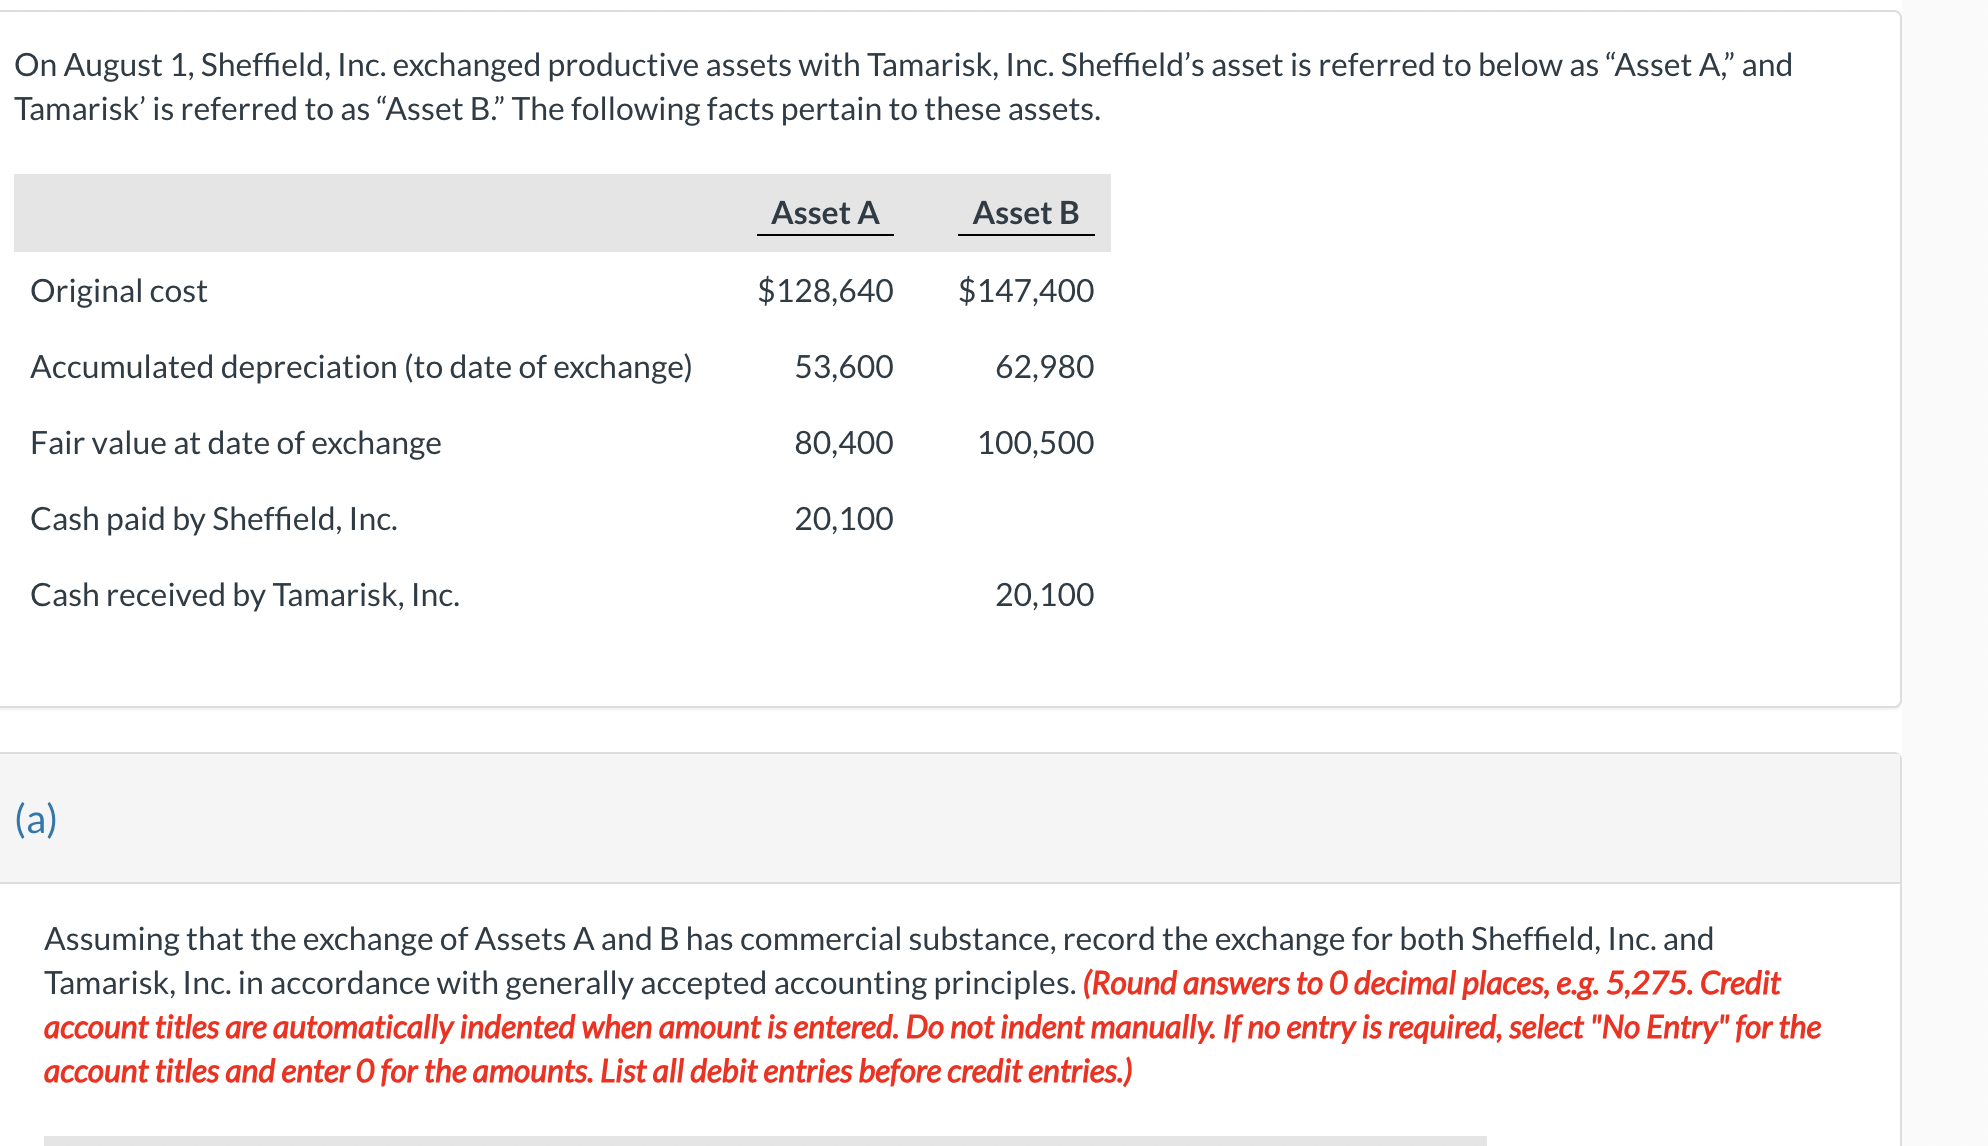
Task: Select the 20,100 cash paid value under Asset A
Action: [x=844, y=519]
